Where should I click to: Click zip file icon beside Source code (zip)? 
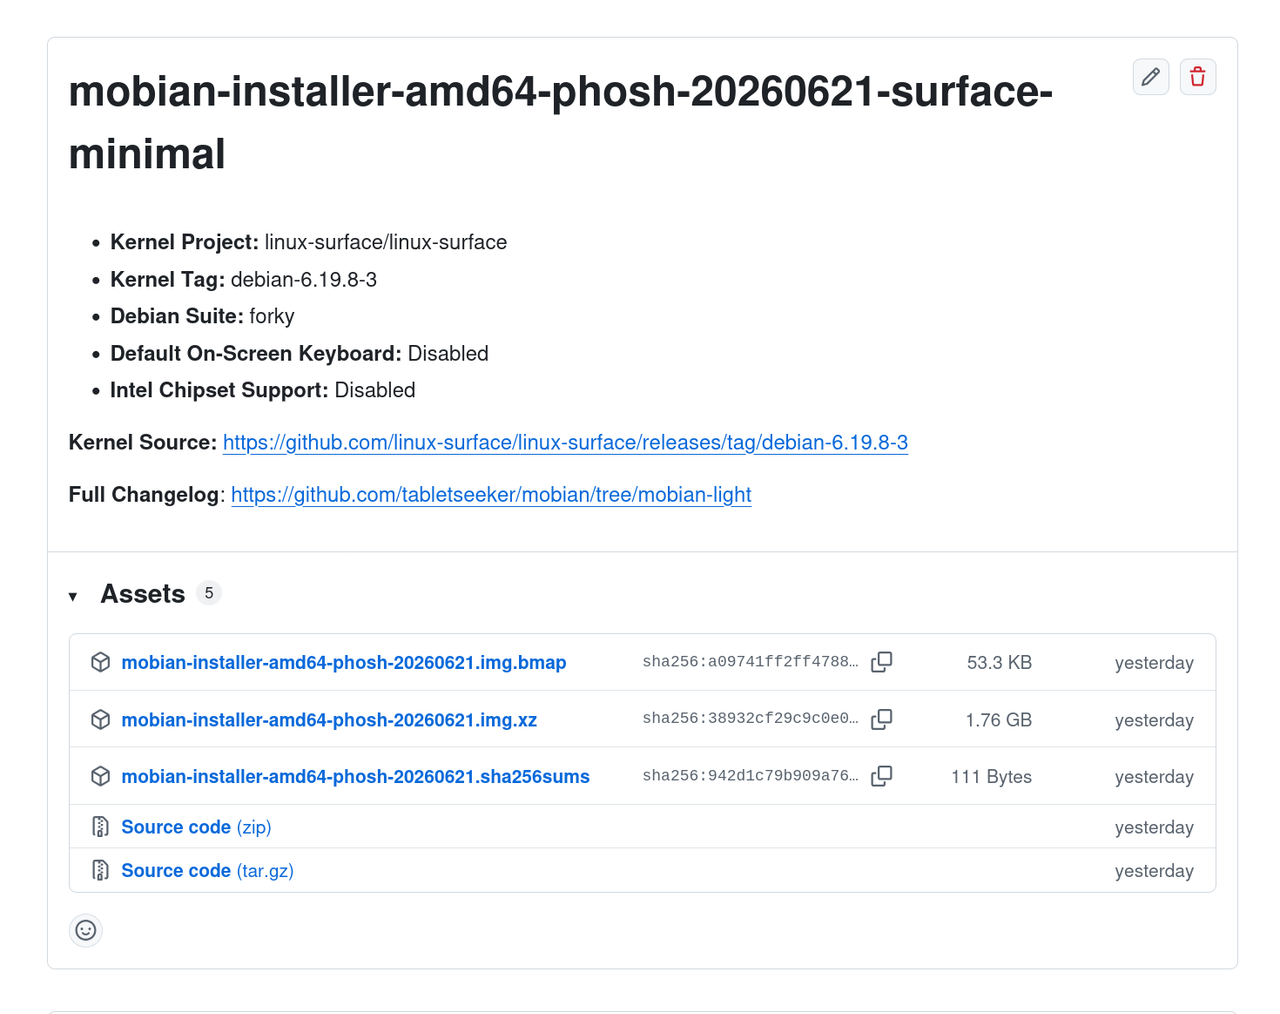point(100,827)
